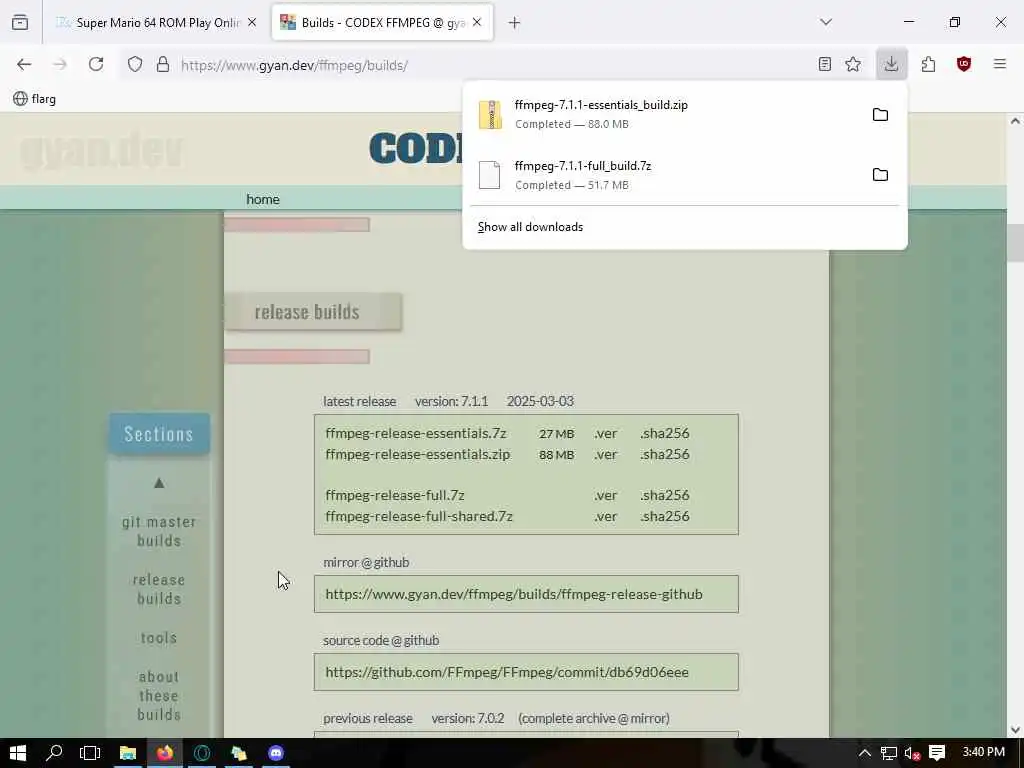The image size is (1024, 768).
Task: Open the Firefox hamburger menu
Action: (x=1000, y=64)
